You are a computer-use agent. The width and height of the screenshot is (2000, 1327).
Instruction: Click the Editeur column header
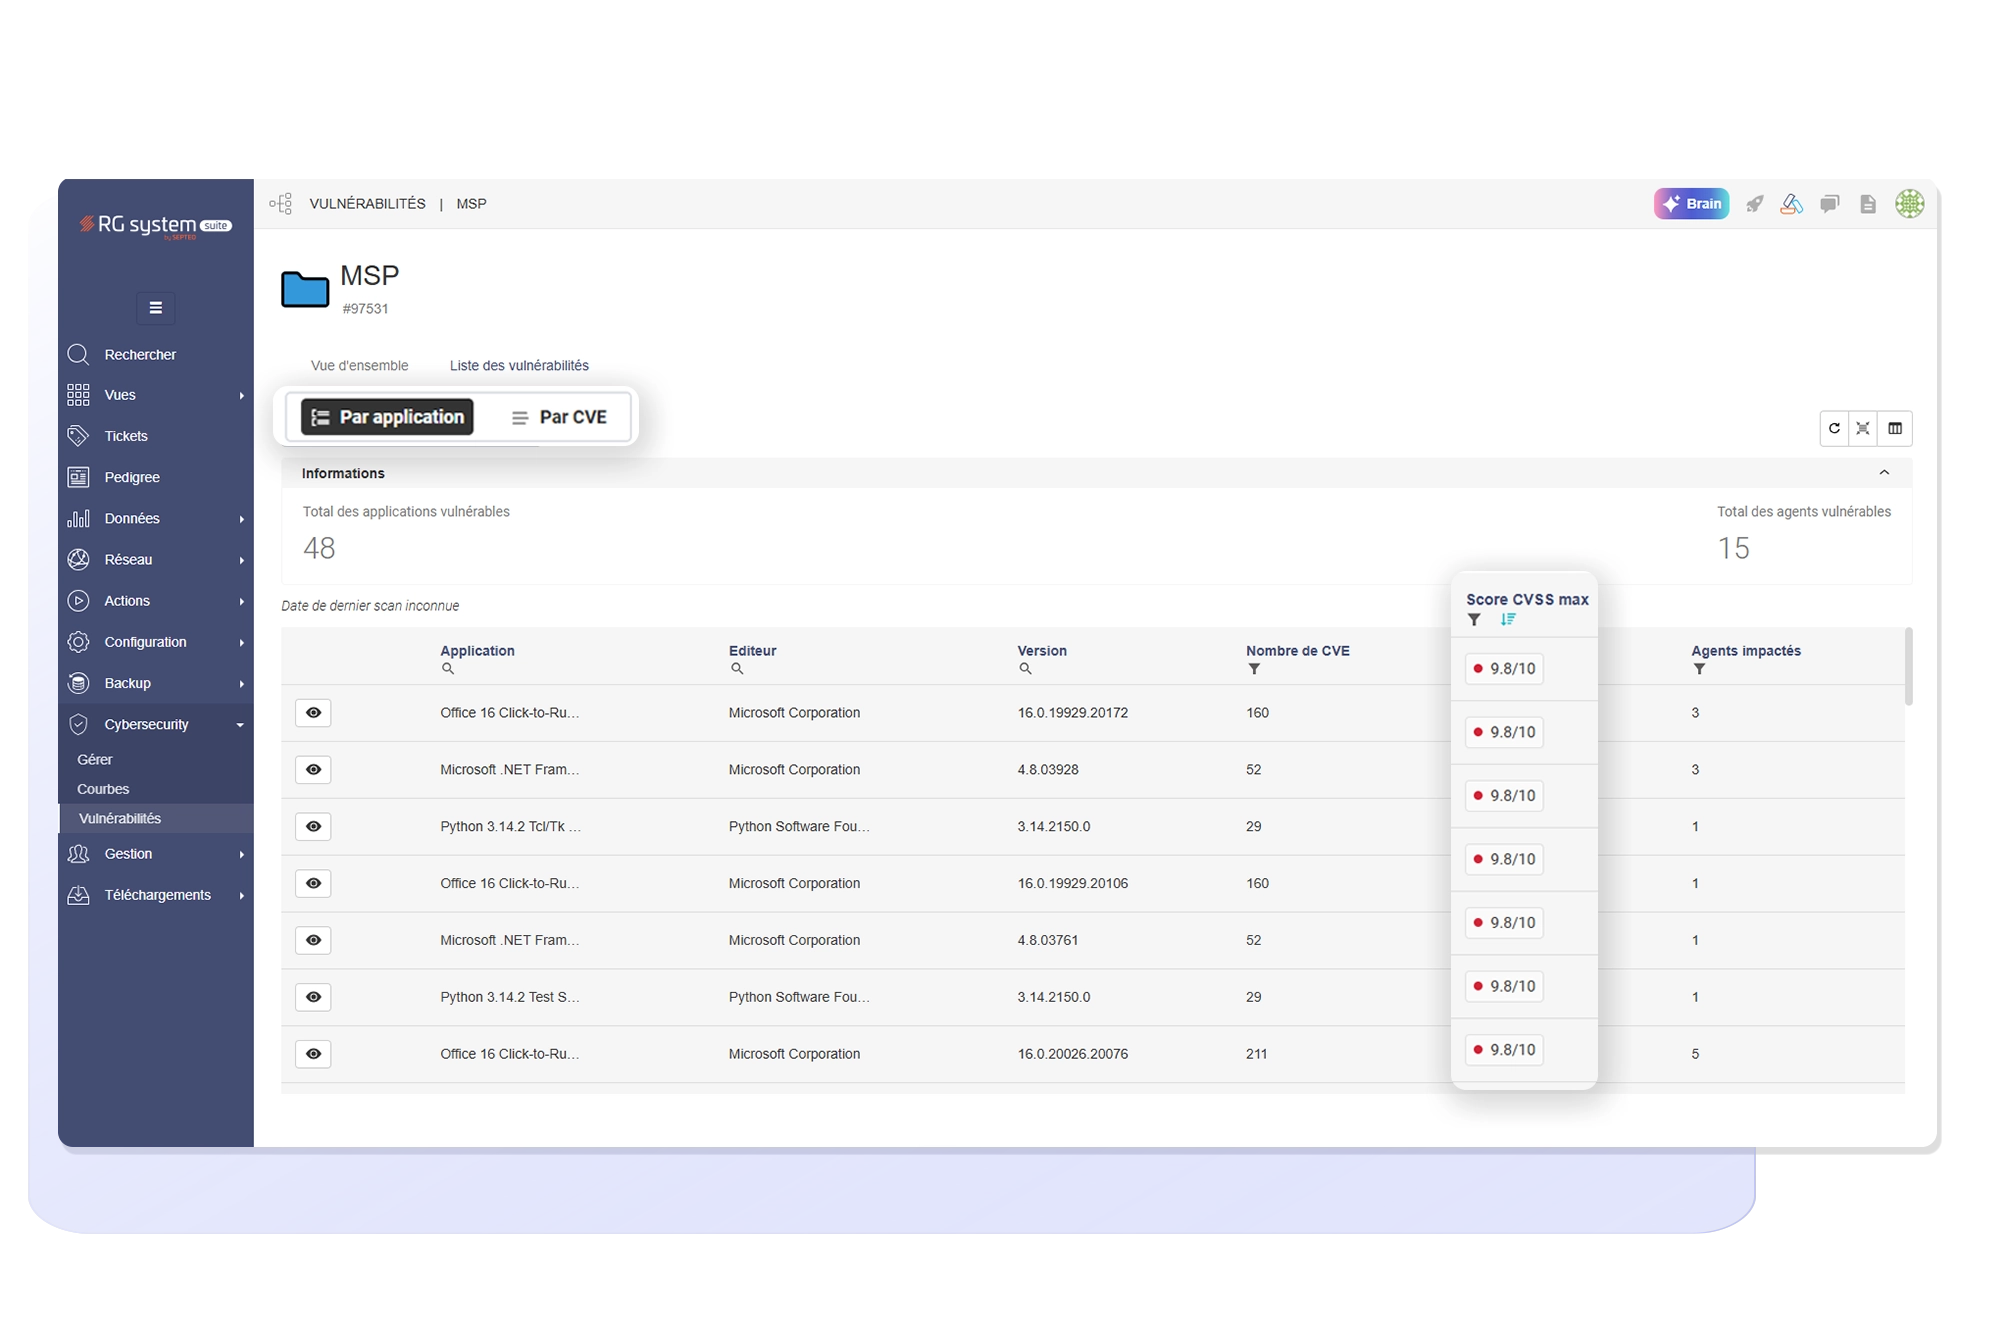tap(752, 650)
